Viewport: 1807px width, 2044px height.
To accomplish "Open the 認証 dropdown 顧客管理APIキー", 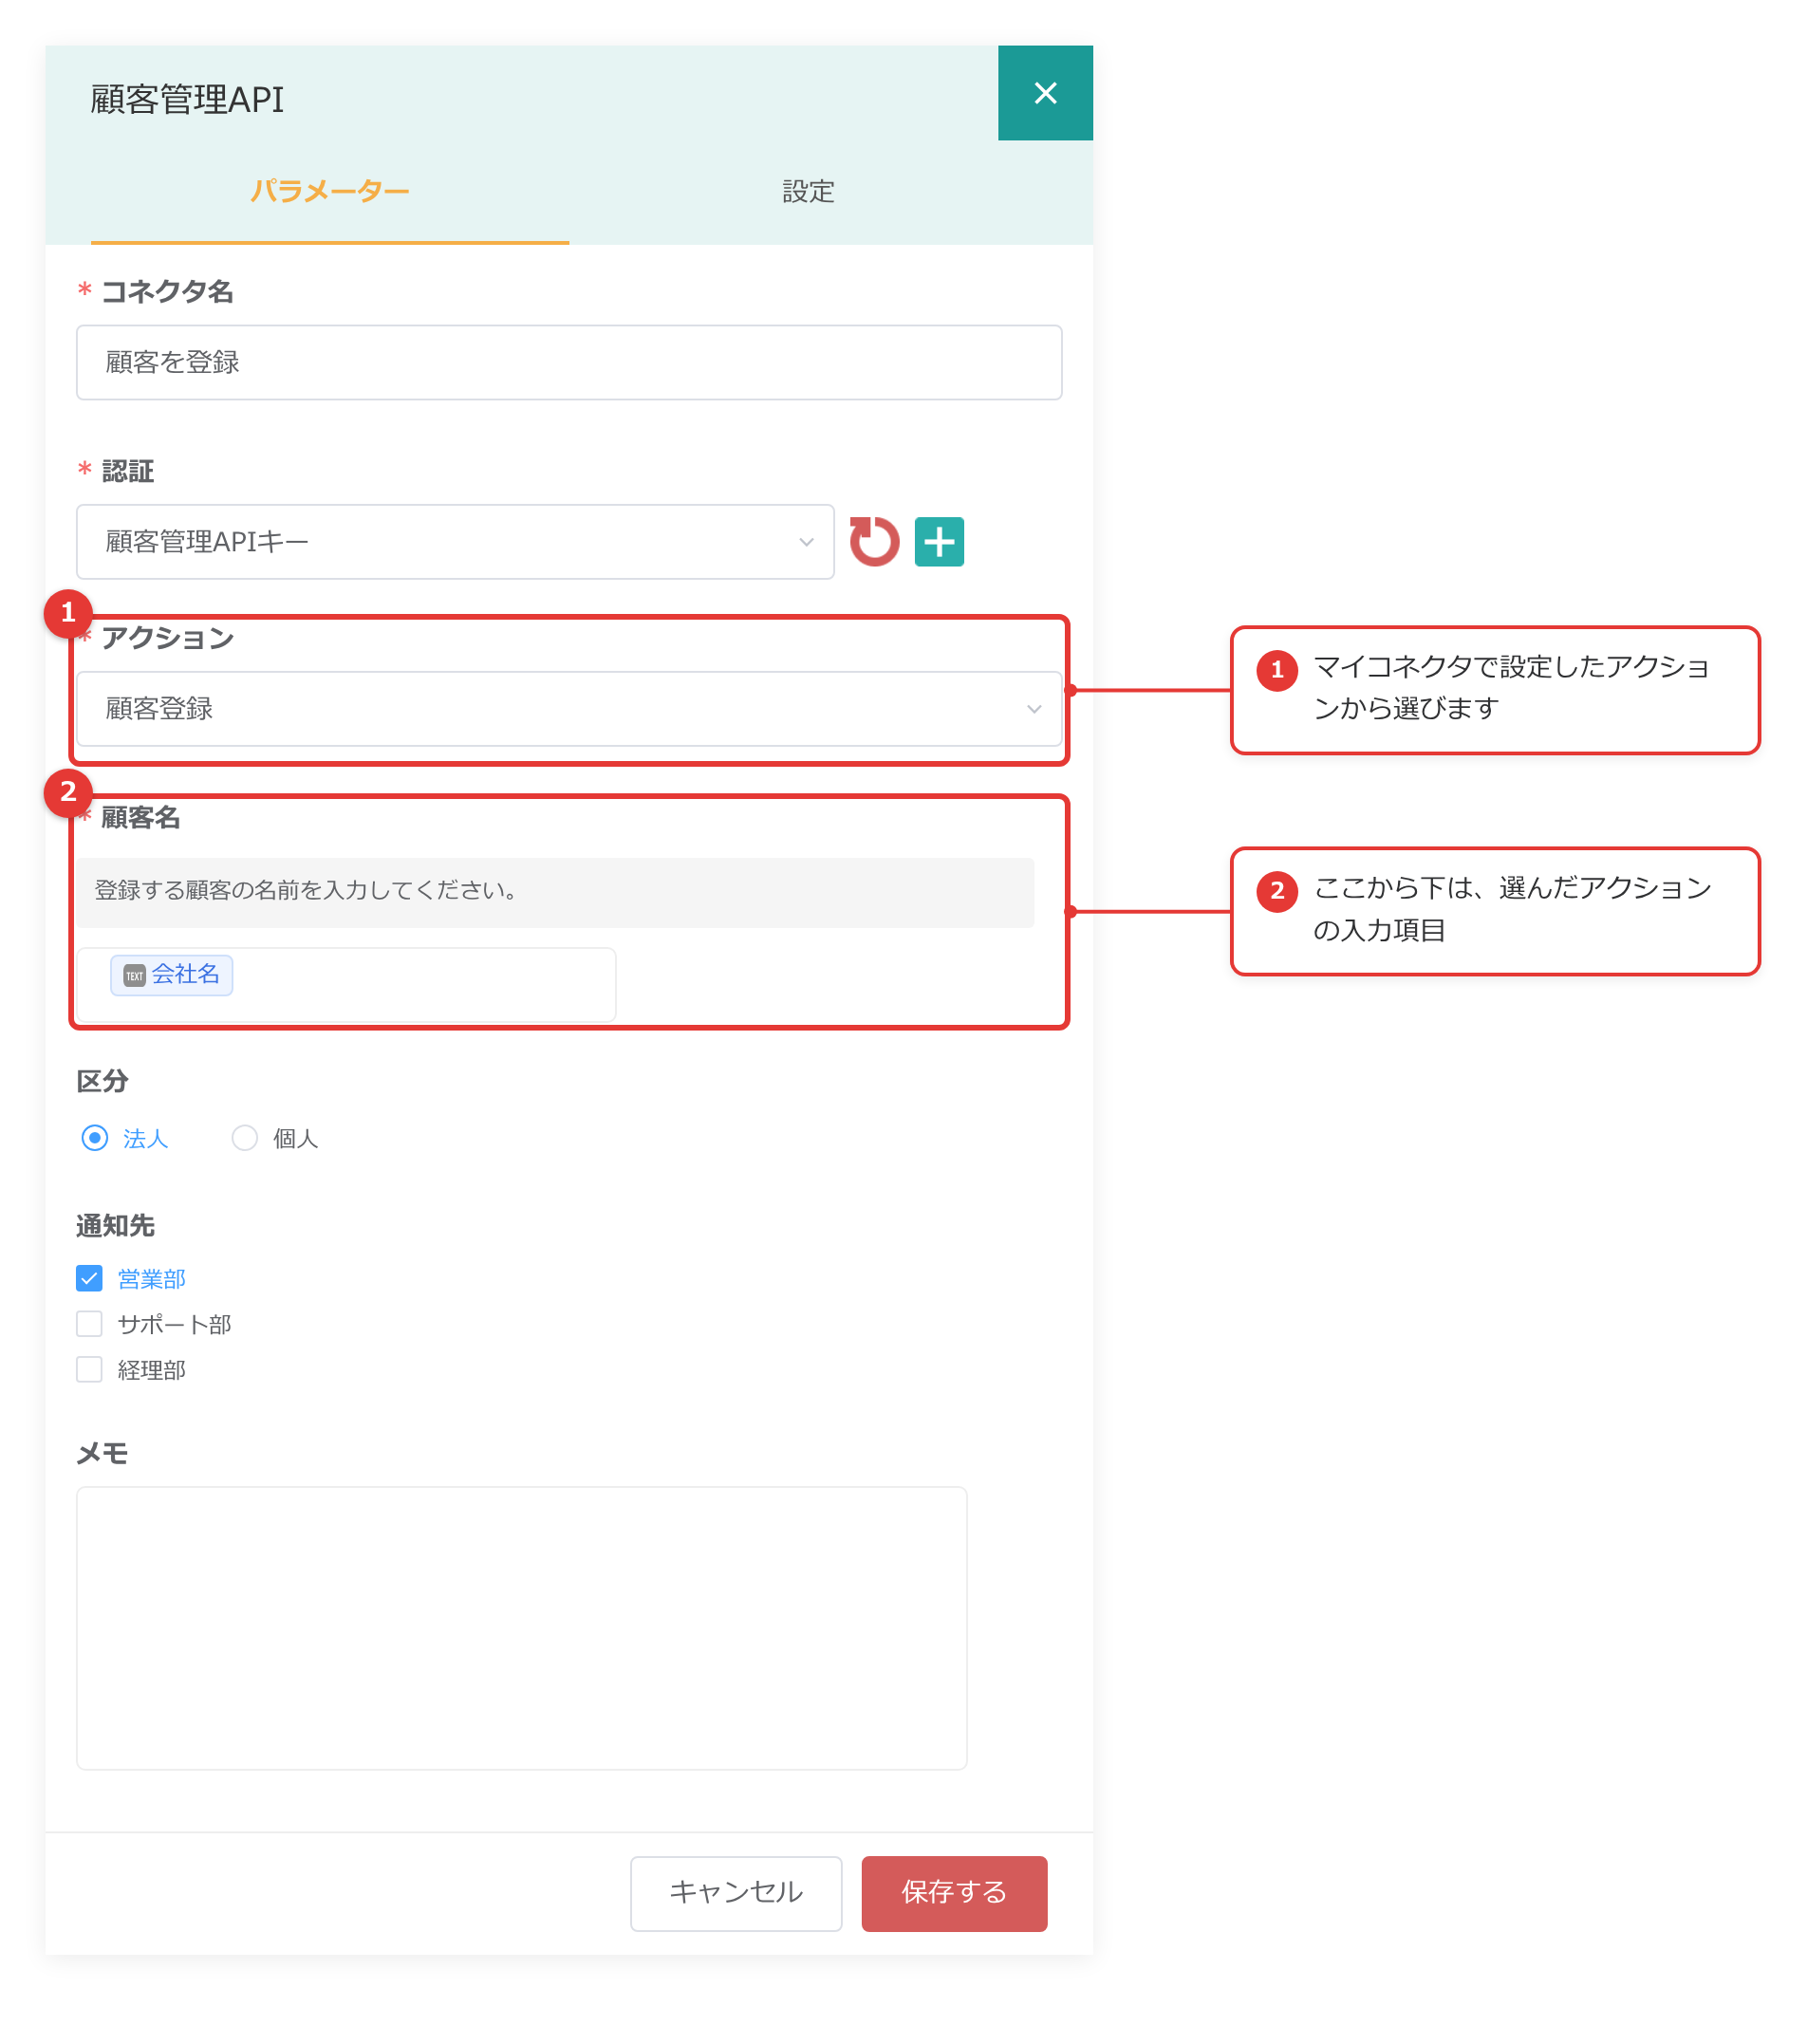I will 455,542.
